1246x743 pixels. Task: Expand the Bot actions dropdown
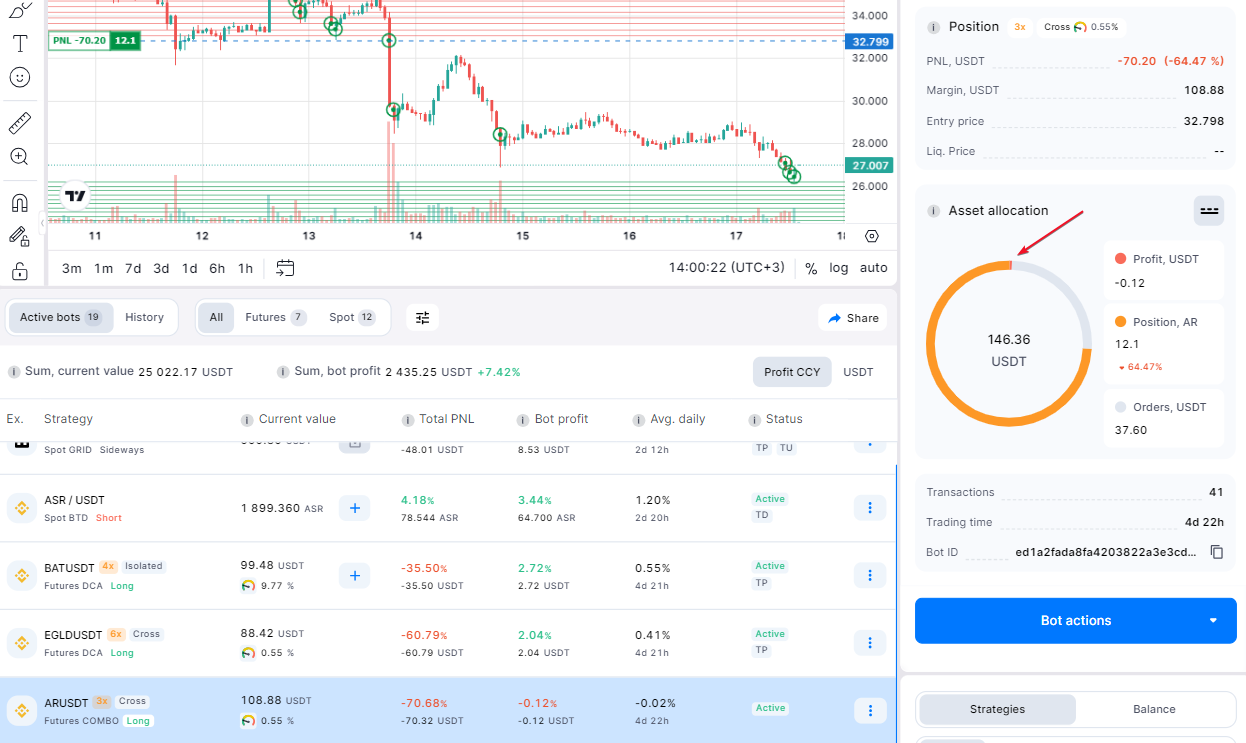[1213, 620]
